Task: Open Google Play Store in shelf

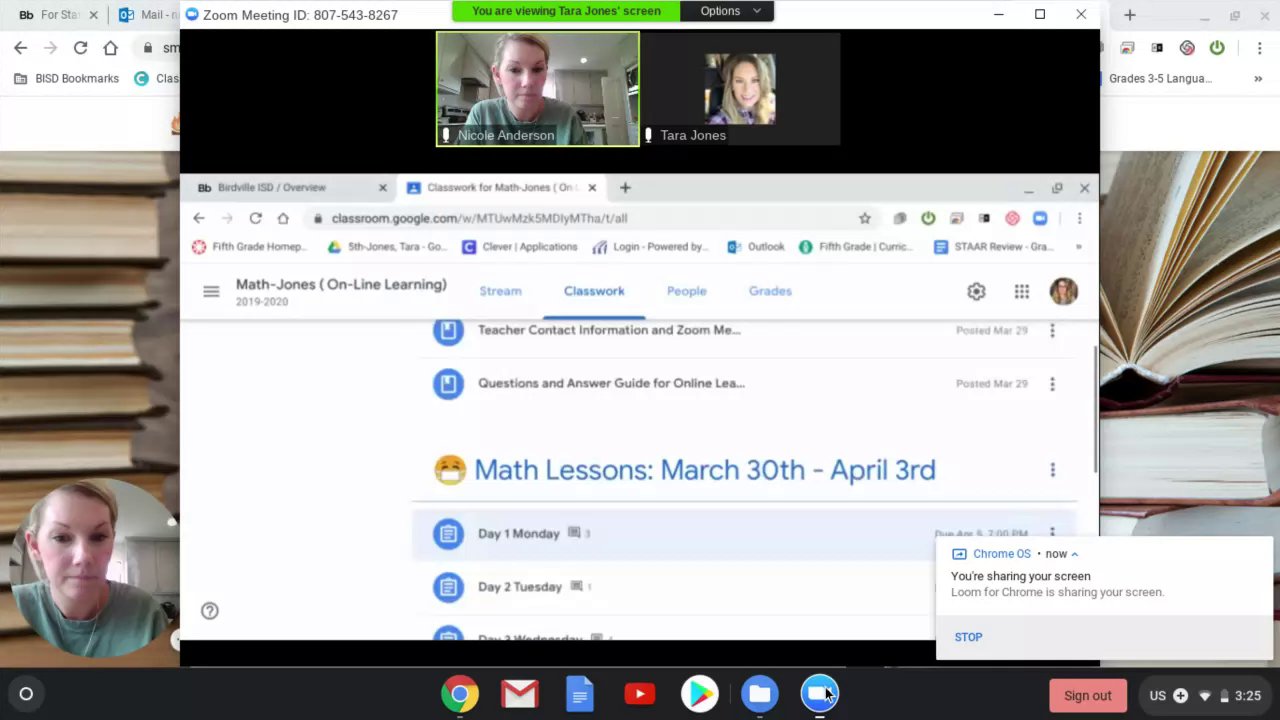Action: coord(700,694)
